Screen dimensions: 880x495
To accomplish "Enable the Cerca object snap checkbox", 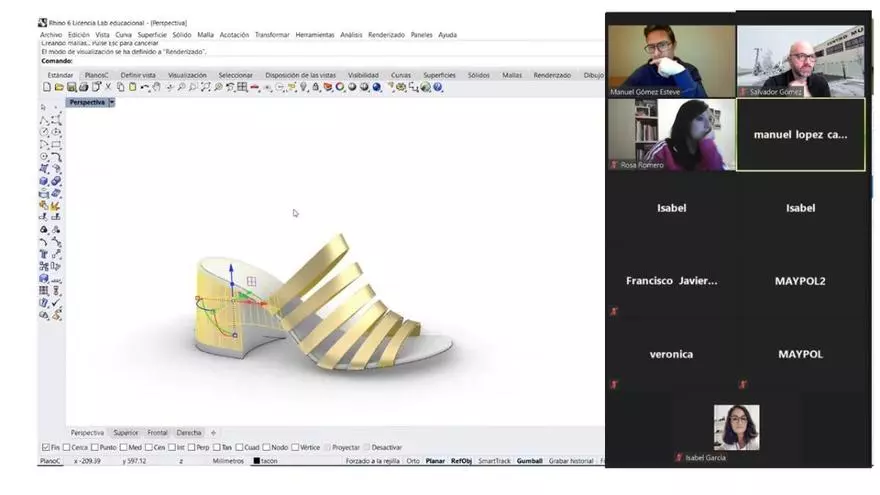I will [x=66, y=447].
